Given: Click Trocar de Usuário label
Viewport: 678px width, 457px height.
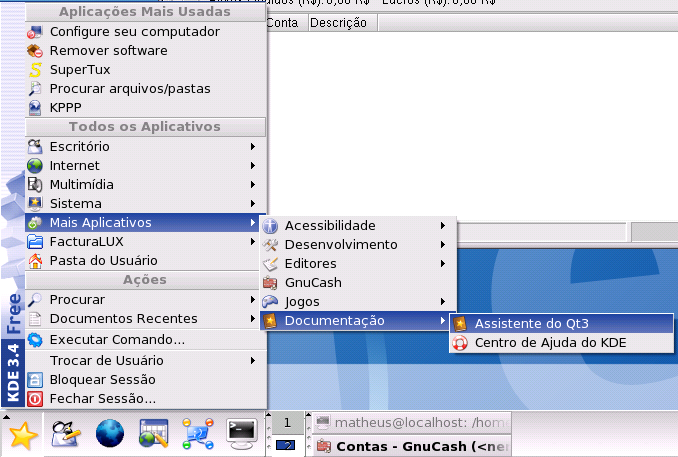Looking at the screenshot, I should click(x=106, y=361).
